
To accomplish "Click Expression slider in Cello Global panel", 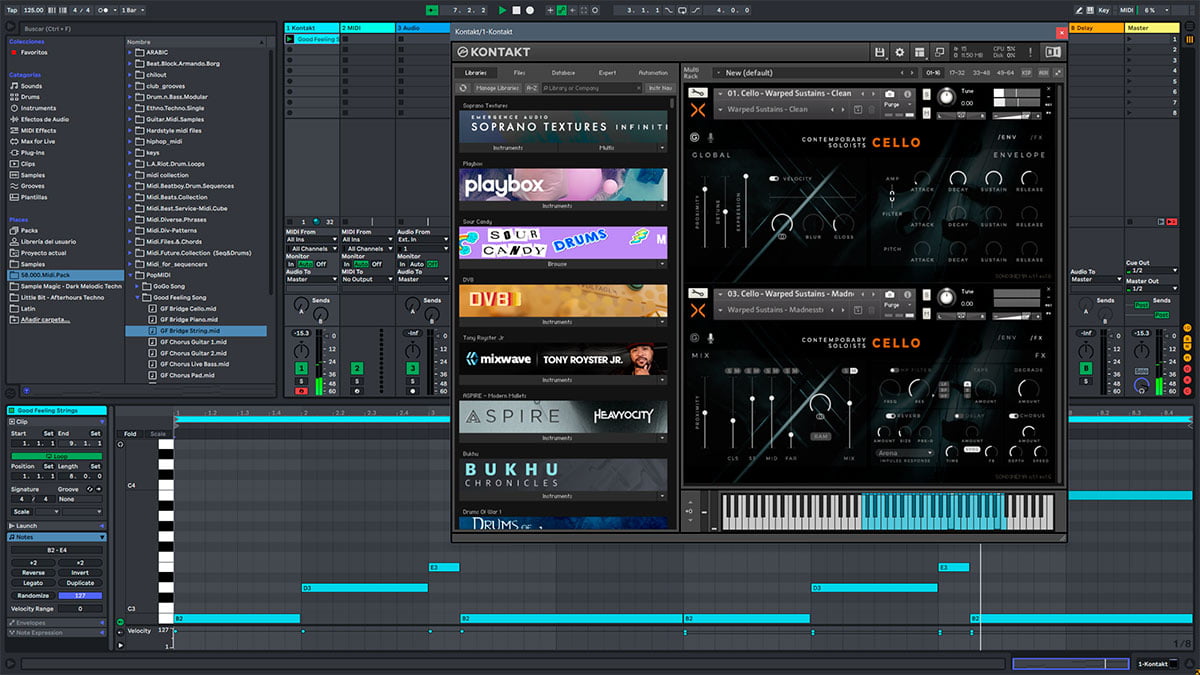I will pos(746,210).
